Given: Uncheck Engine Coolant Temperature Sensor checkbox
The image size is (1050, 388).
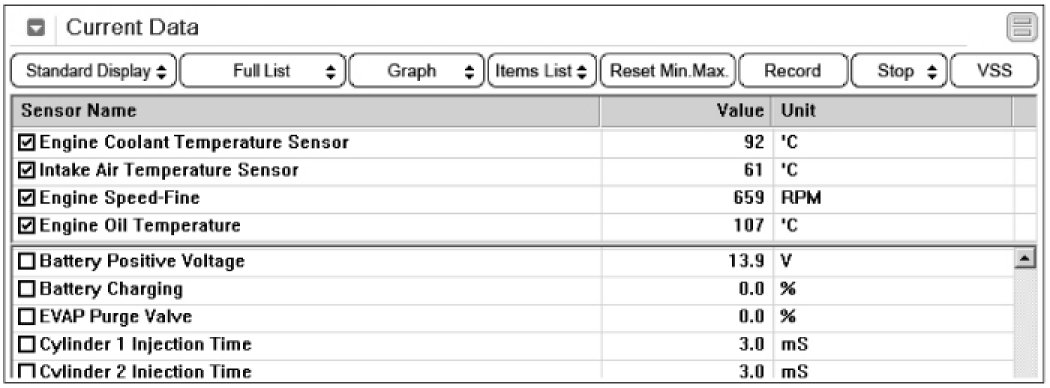Looking at the screenshot, I should point(26,142).
